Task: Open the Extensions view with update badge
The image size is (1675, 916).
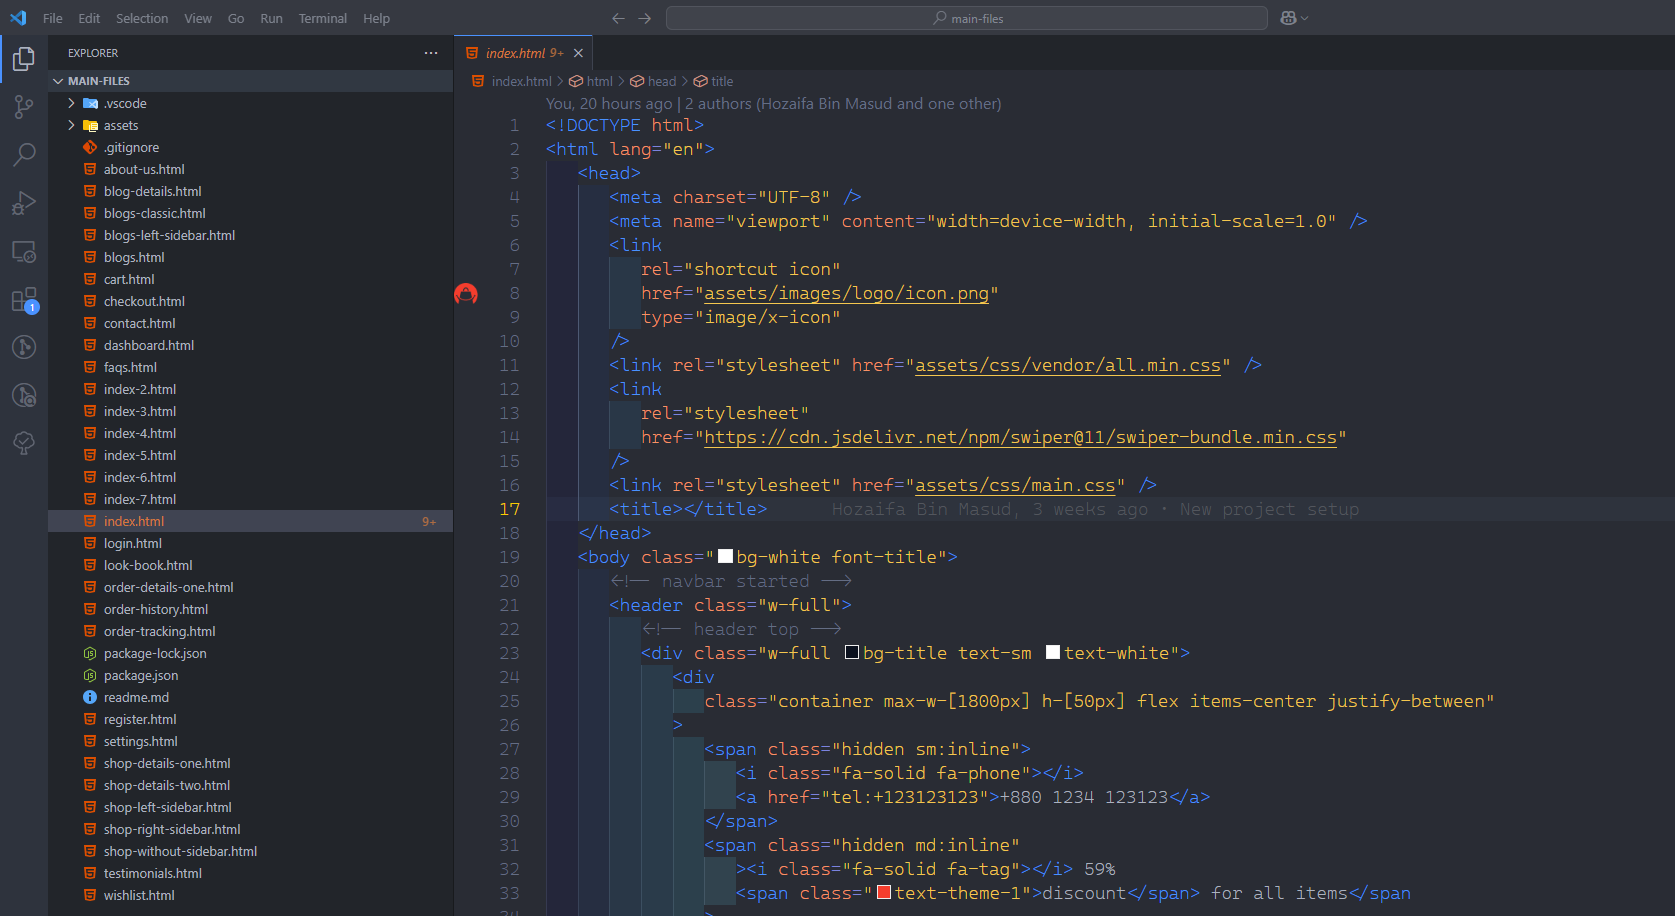Action: [x=24, y=300]
